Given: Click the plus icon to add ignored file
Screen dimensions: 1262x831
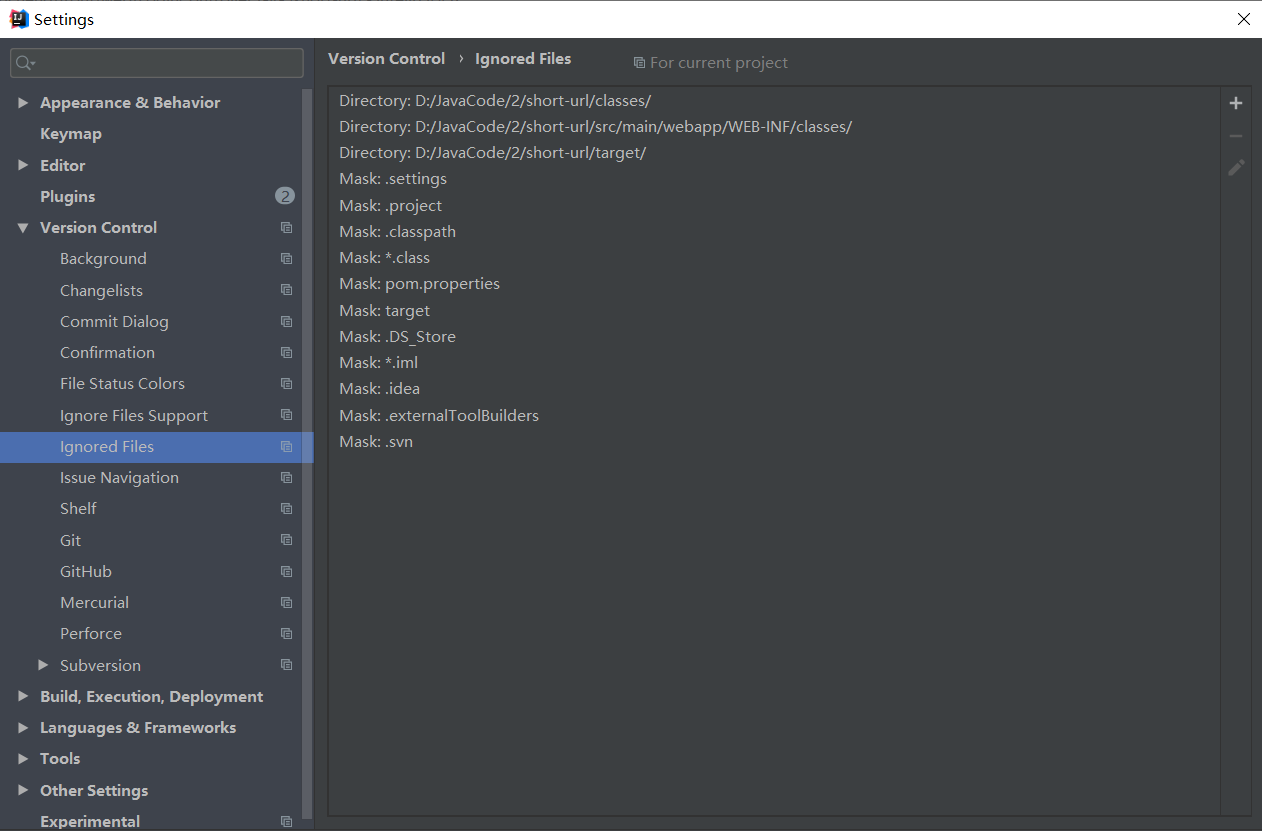Looking at the screenshot, I should click(1236, 103).
